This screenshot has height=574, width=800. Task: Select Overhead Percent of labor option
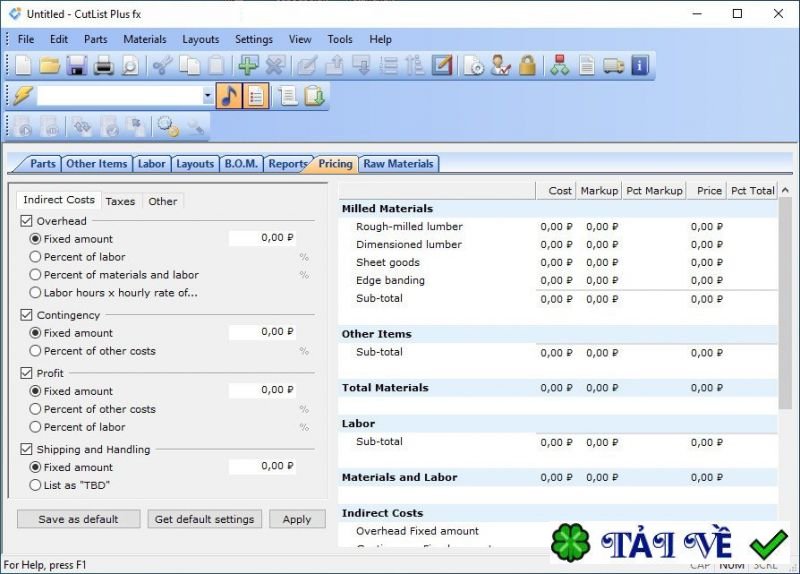pos(35,257)
